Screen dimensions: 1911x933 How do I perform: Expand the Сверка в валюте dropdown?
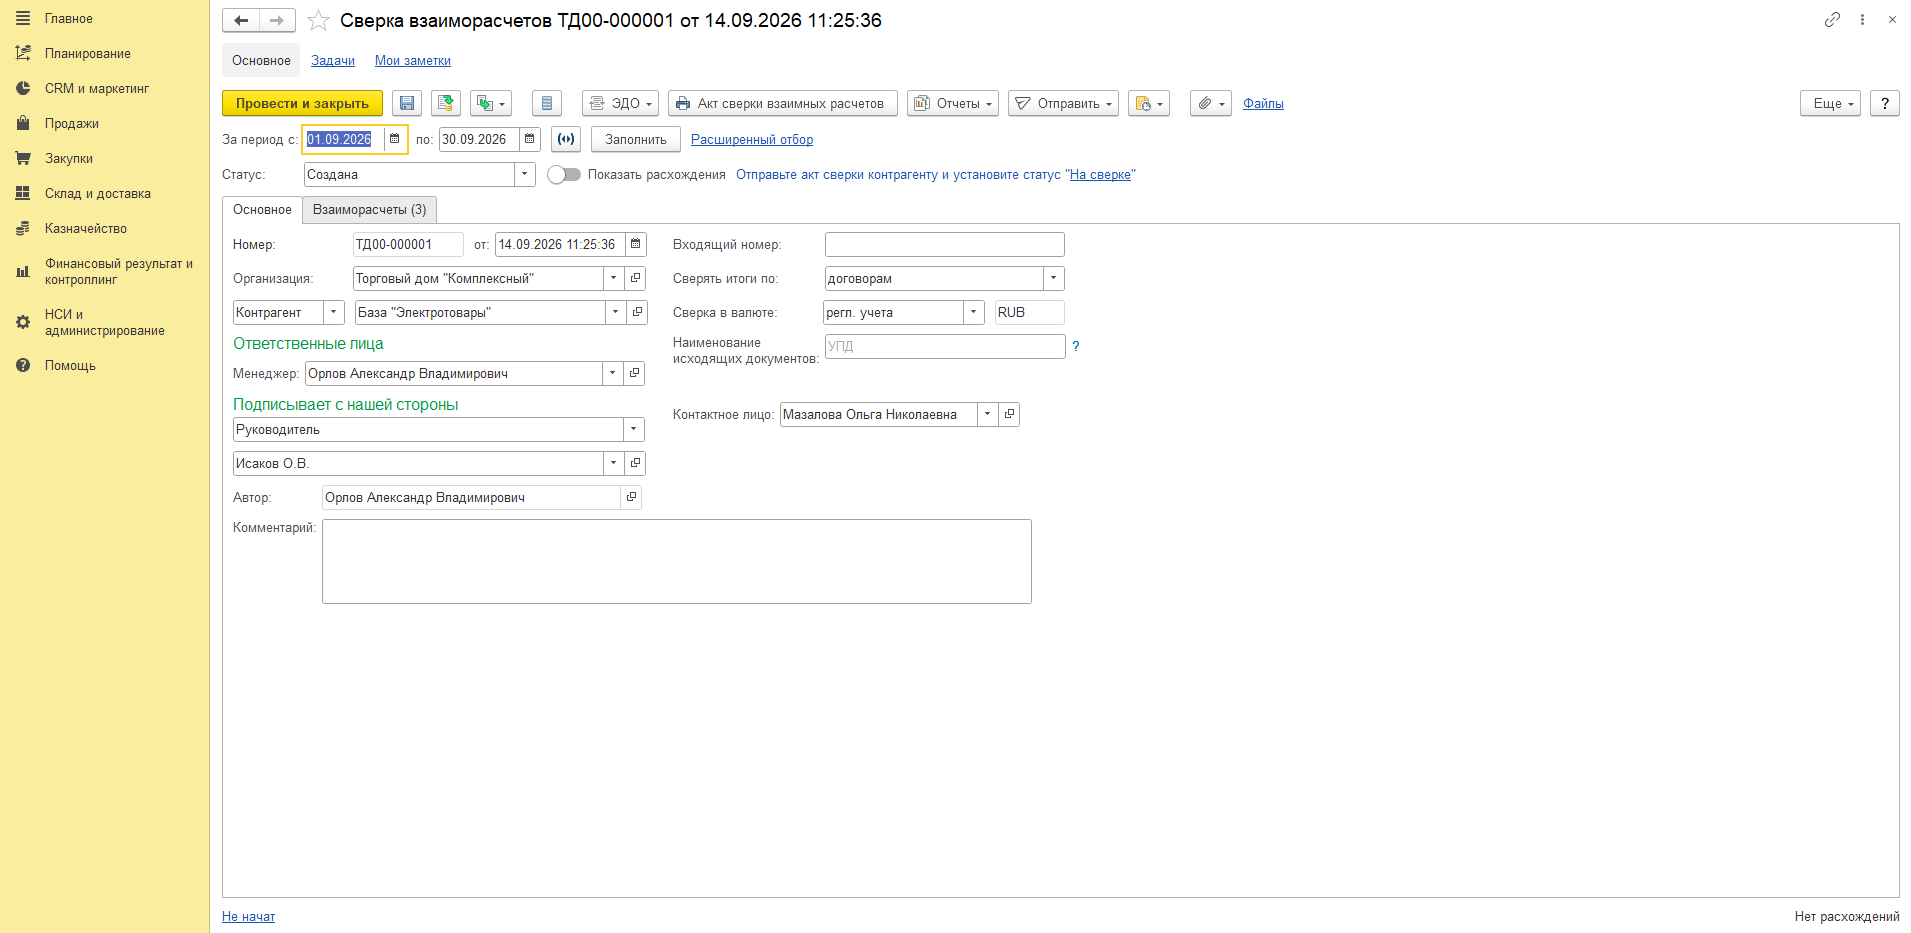974,312
